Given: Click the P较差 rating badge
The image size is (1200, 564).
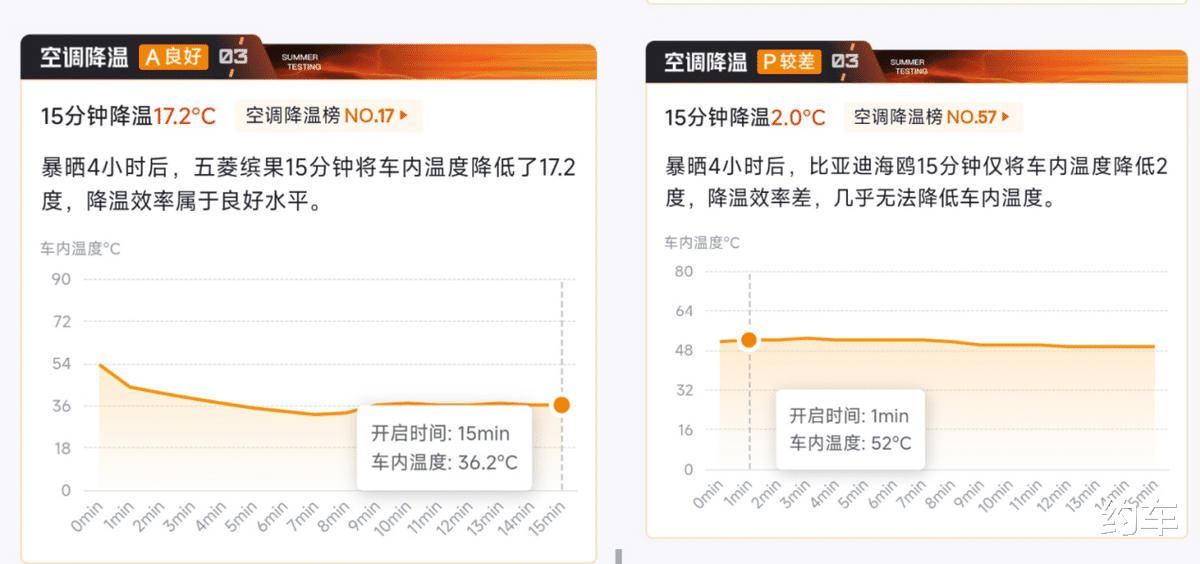Looking at the screenshot, I should point(789,62).
